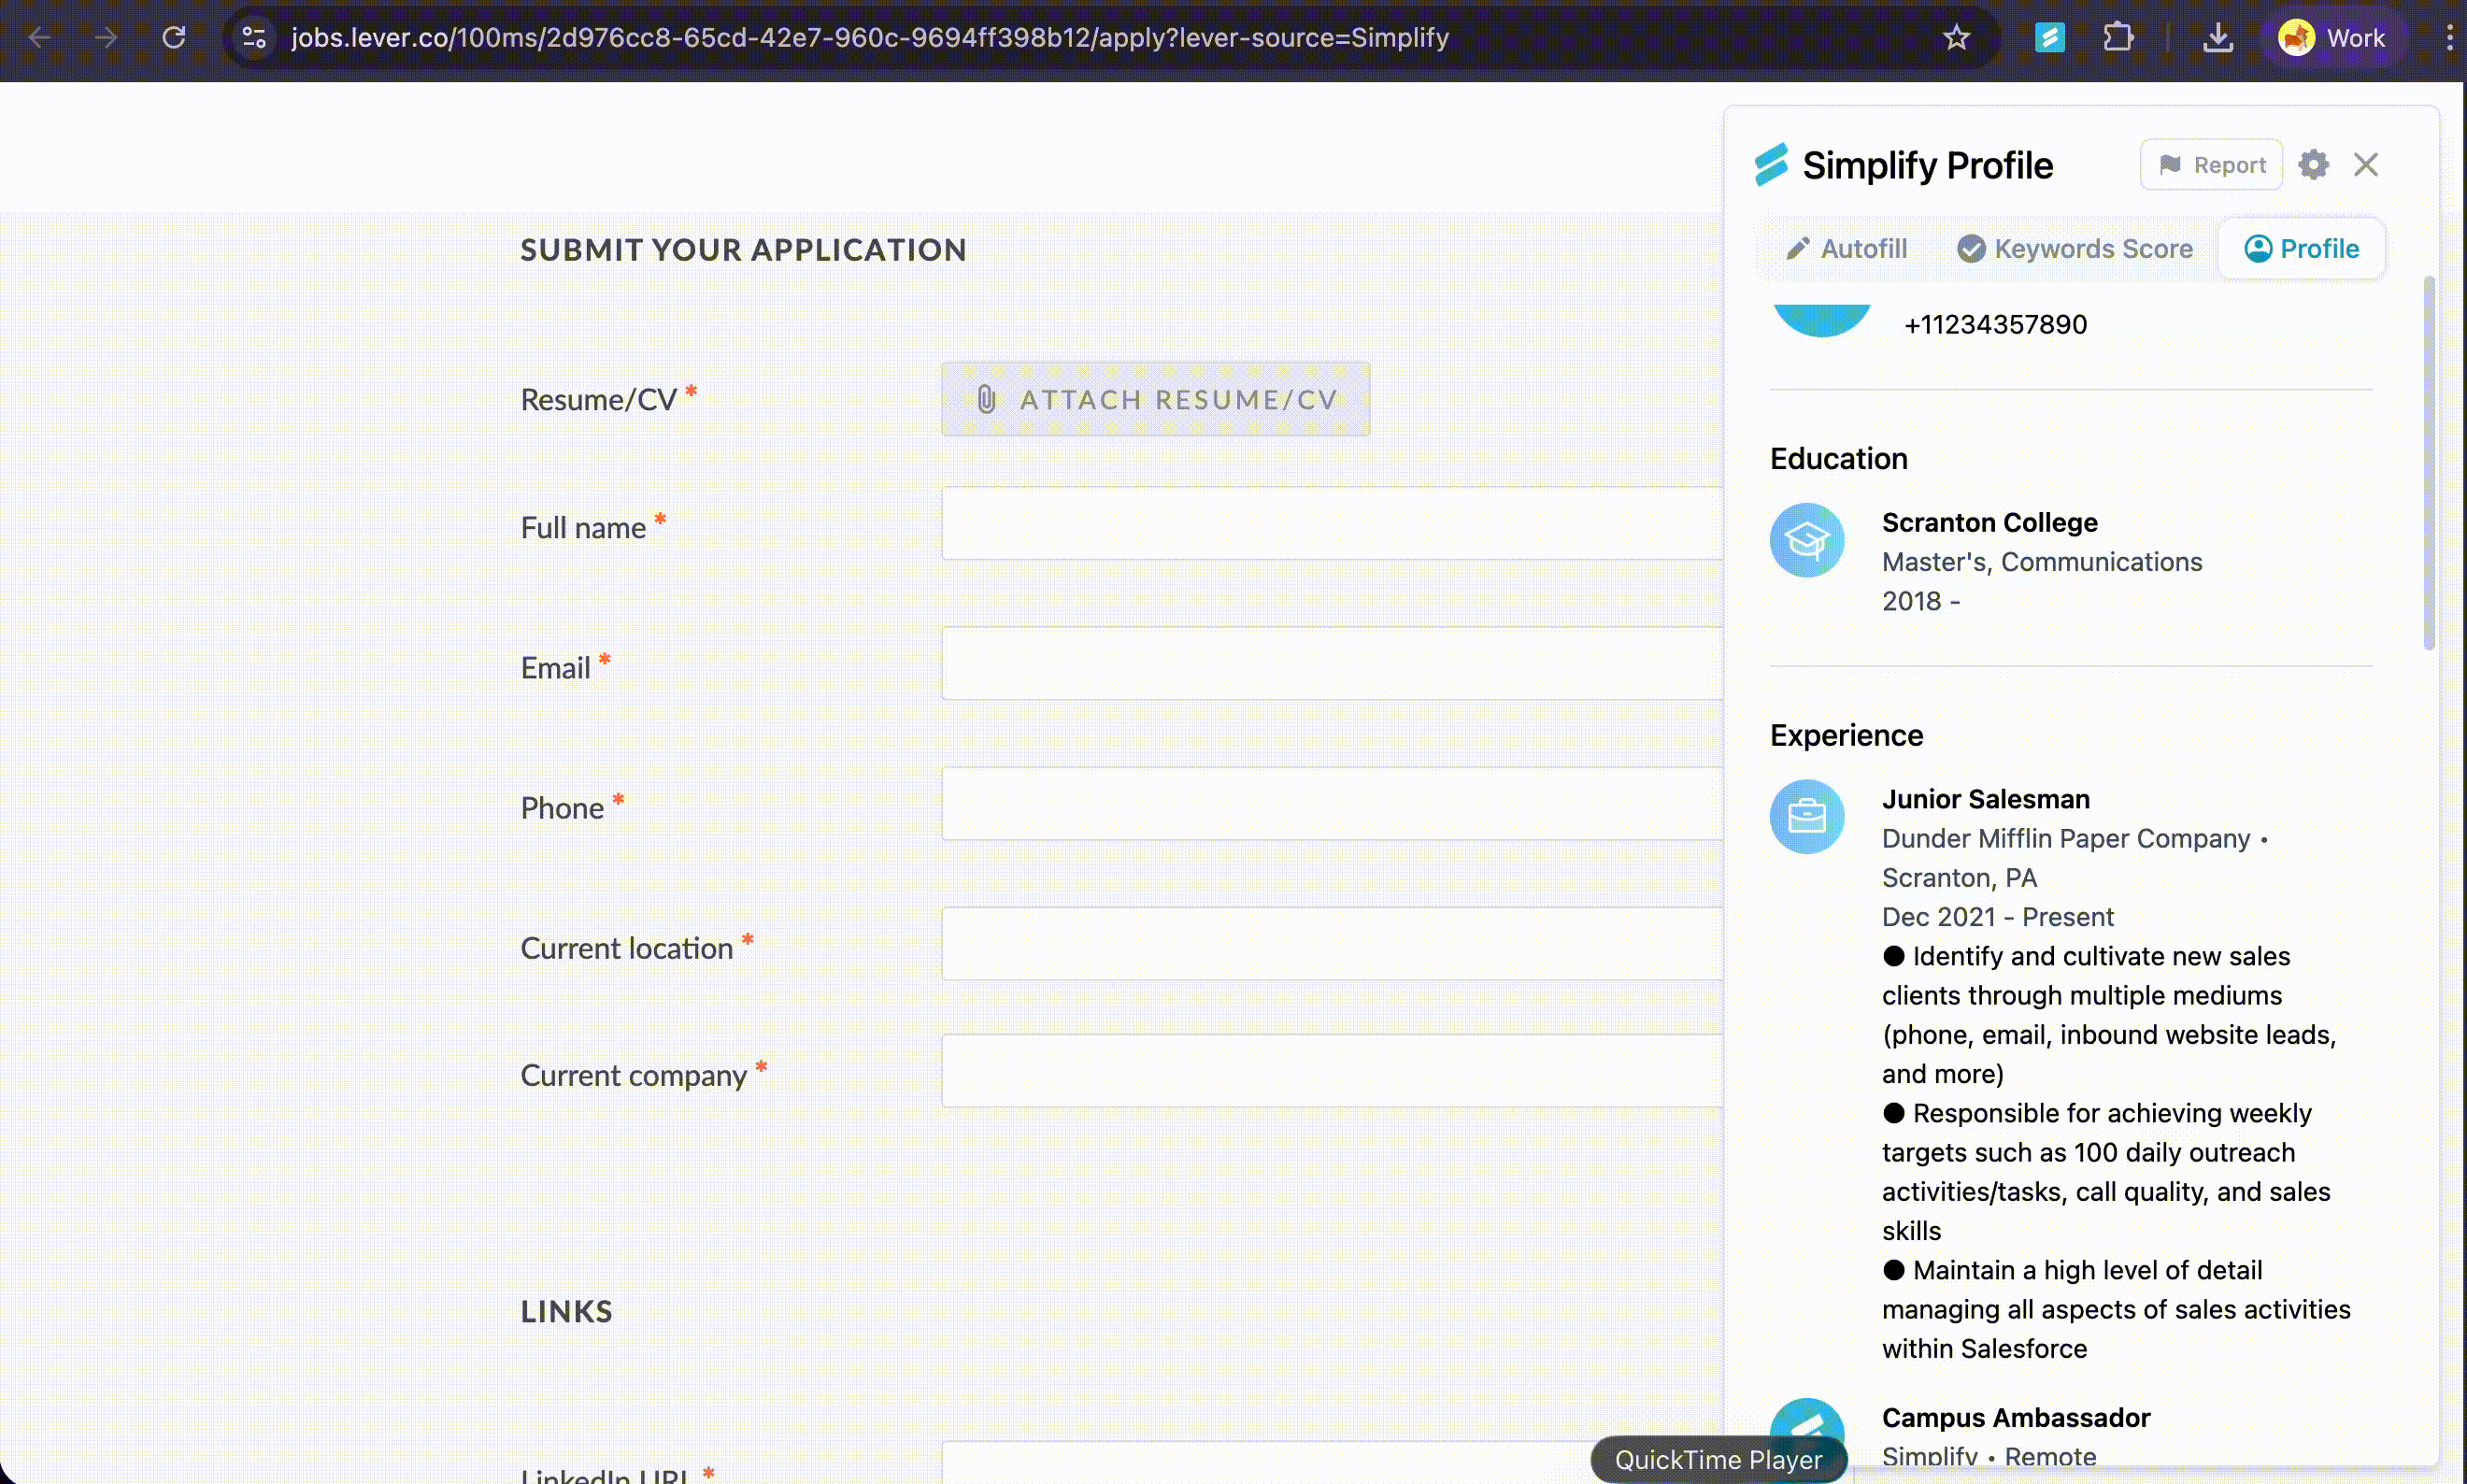Open Chrome's three-dot menu
The image size is (2467, 1484).
(x=2449, y=38)
